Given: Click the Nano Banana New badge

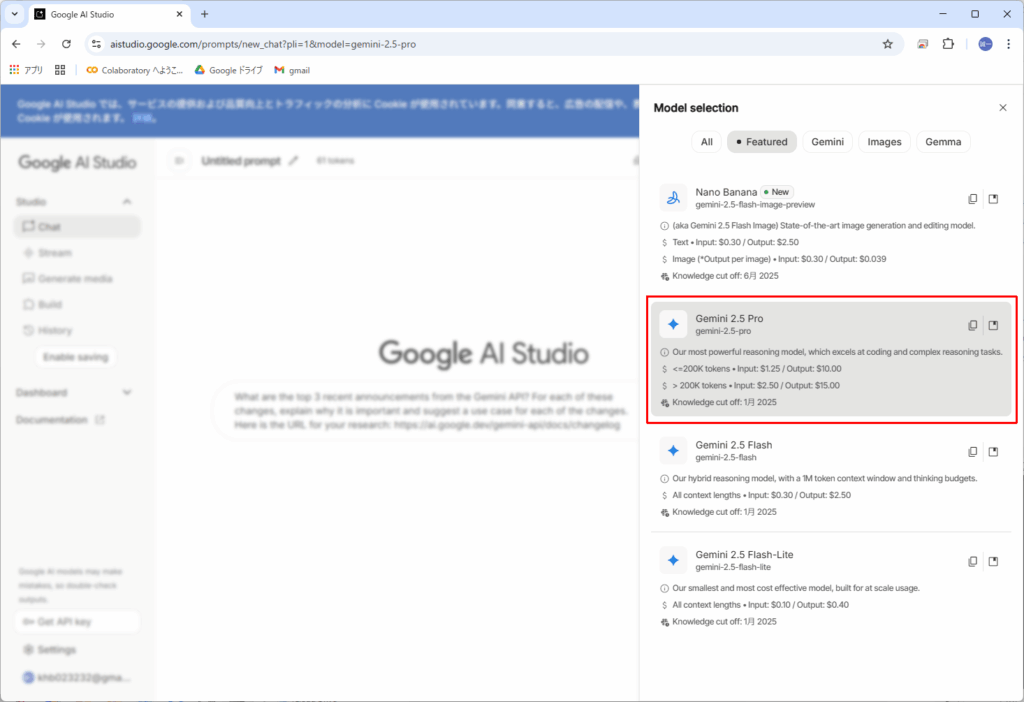Looking at the screenshot, I should pos(776,192).
